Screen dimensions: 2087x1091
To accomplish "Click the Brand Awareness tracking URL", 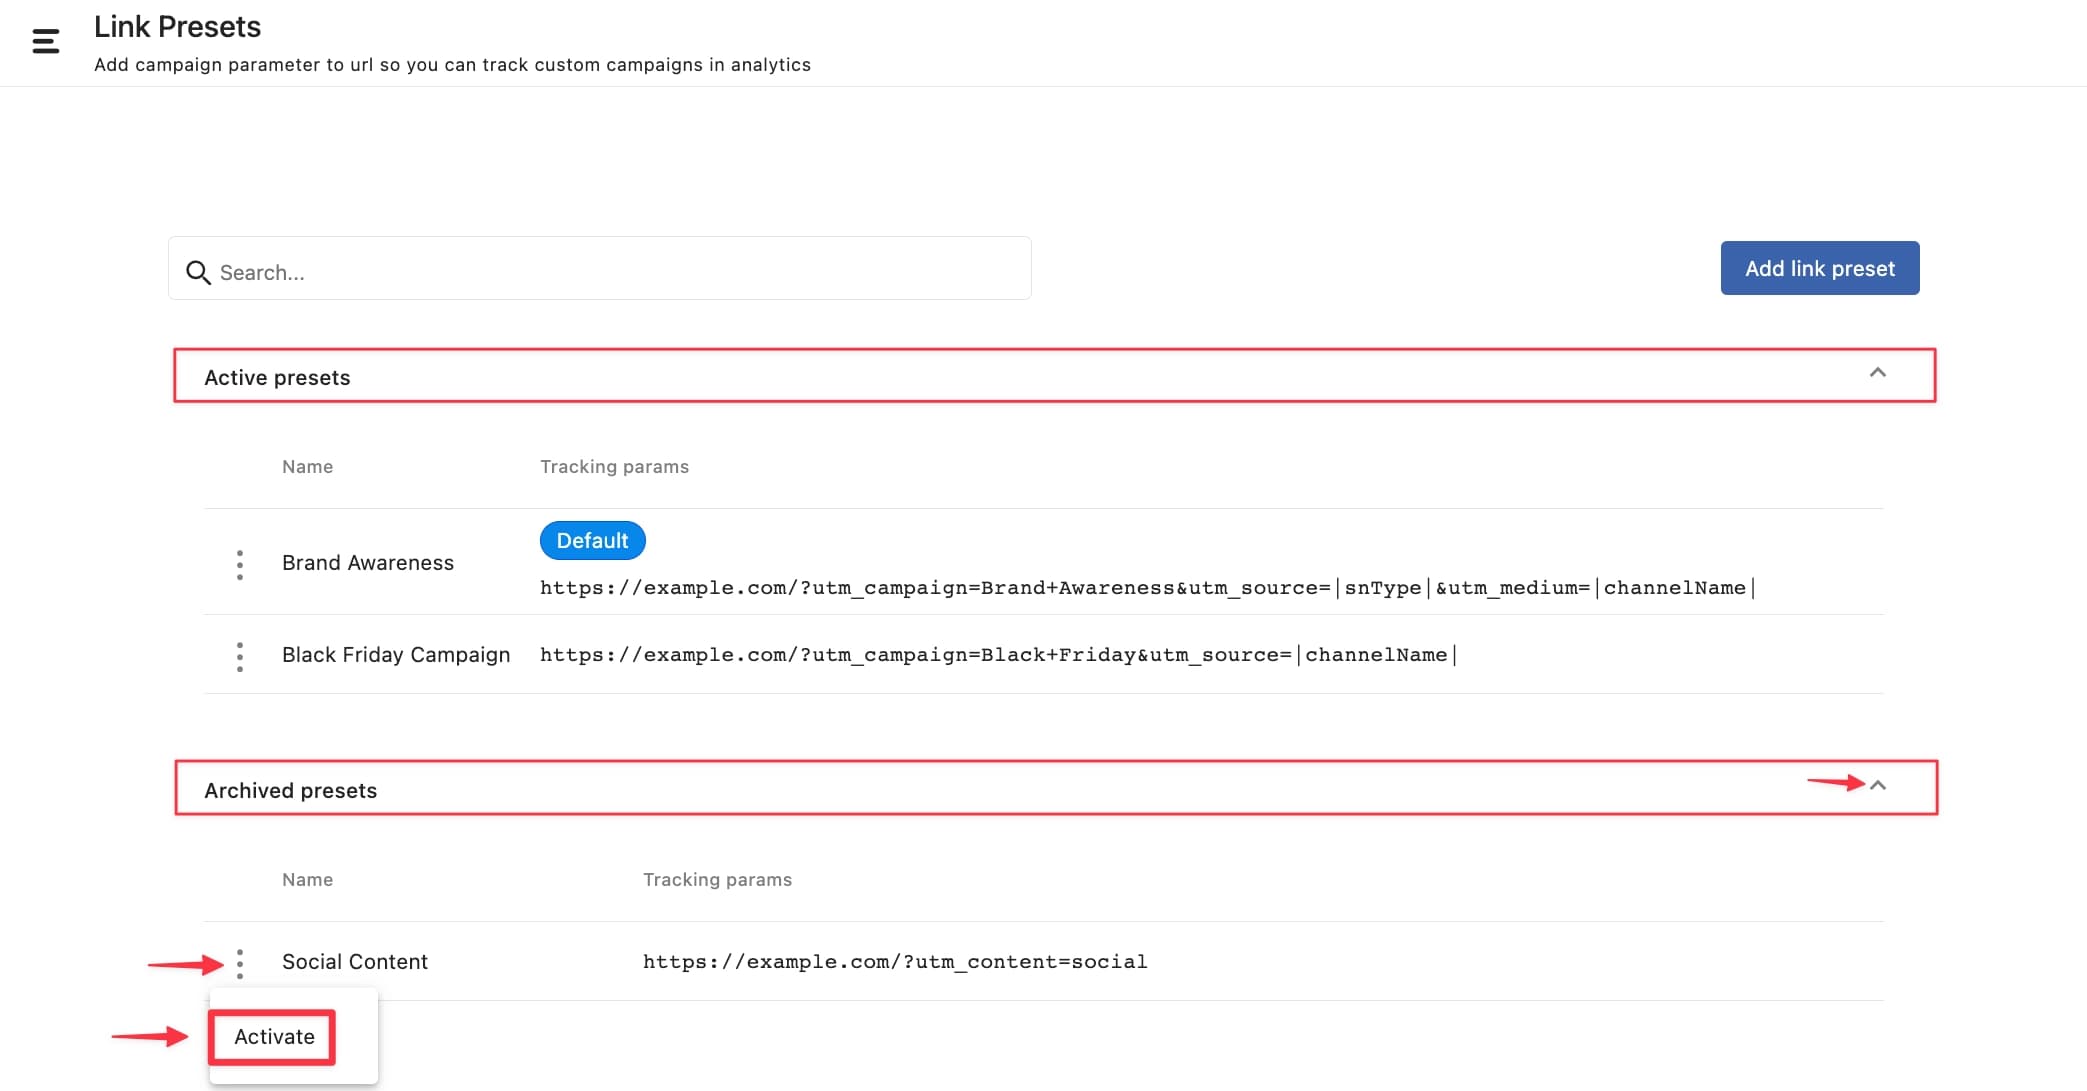I will pyautogui.click(x=1148, y=588).
